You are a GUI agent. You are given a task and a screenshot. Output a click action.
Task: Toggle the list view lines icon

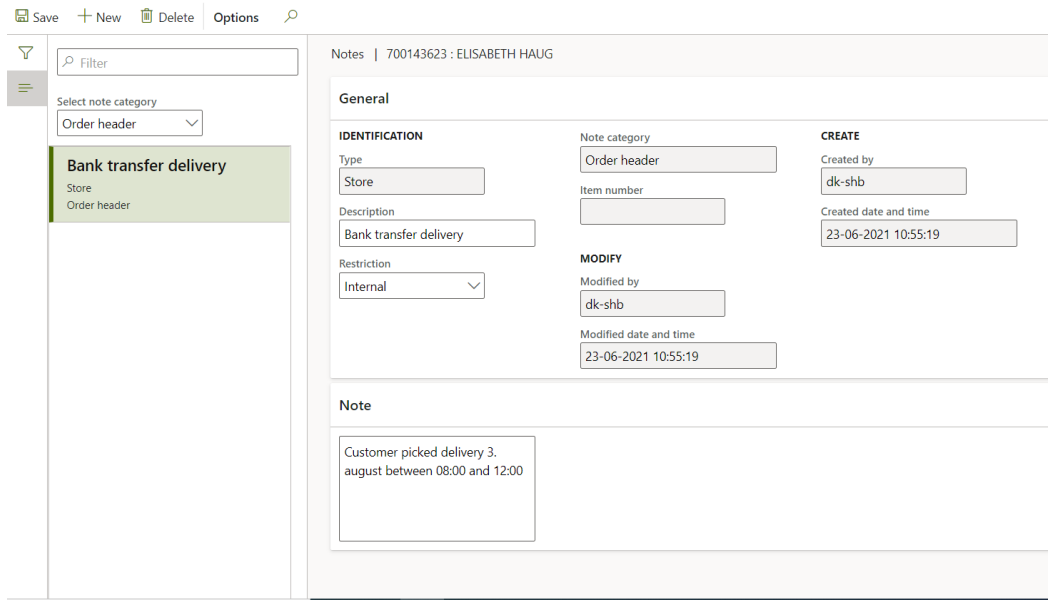pos(26,89)
